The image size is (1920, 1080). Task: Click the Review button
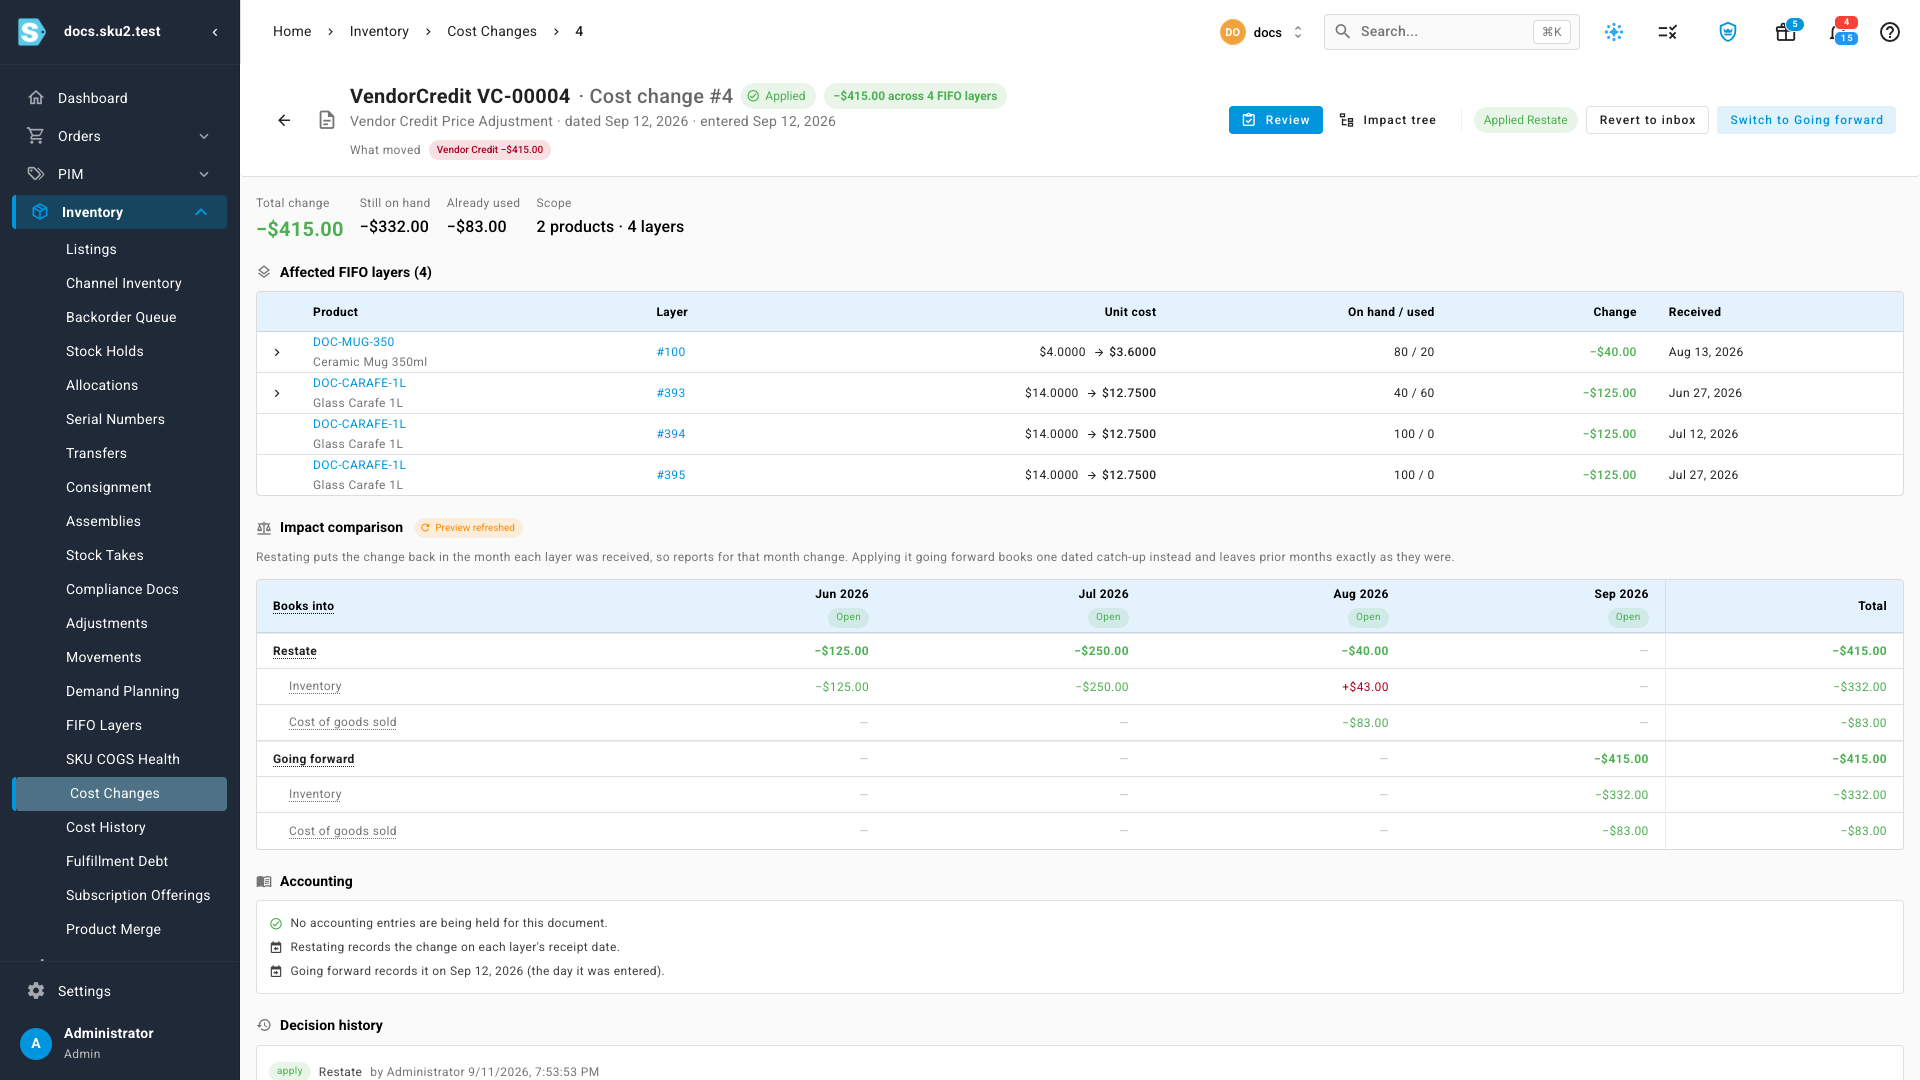tap(1276, 120)
